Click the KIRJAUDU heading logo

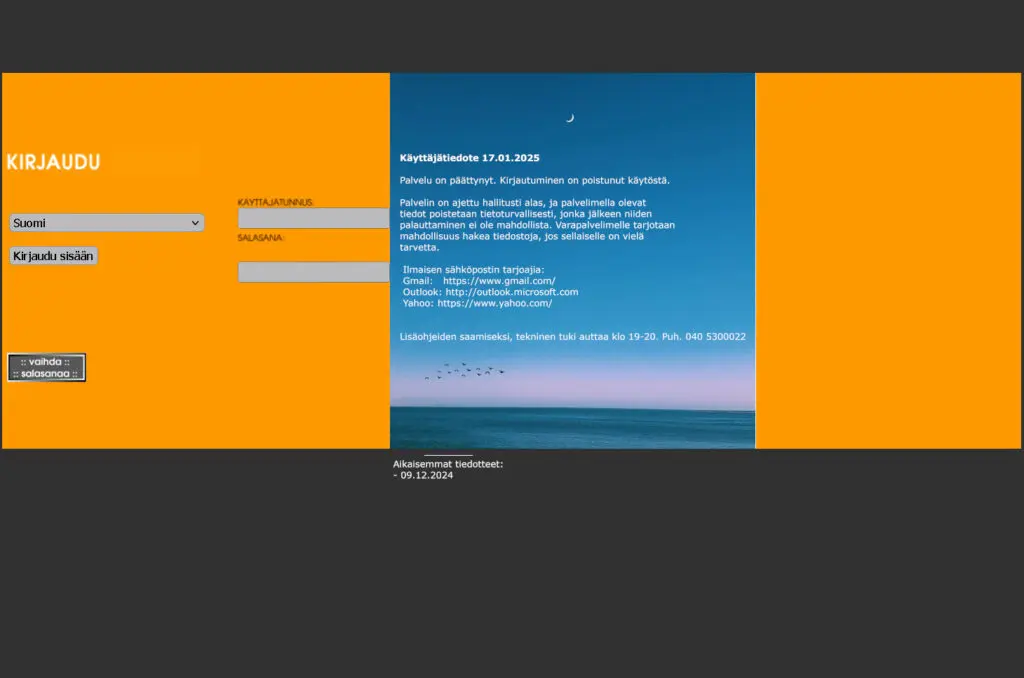pyautogui.click(x=53, y=162)
